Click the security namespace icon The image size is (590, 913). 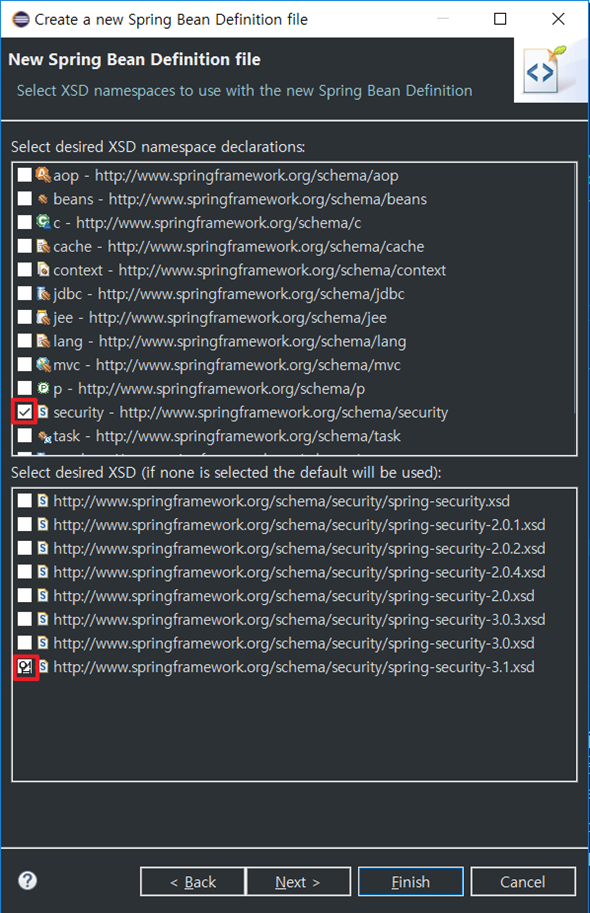pyautogui.click(x=43, y=412)
